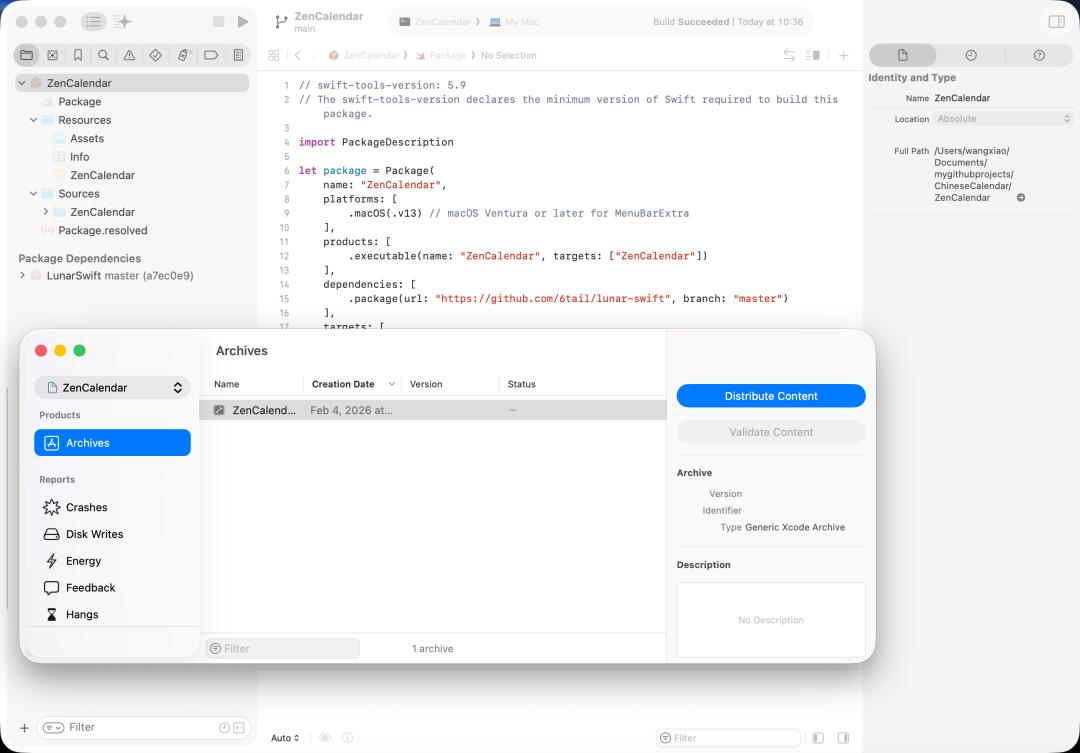1080x753 pixels.
Task: Open the ZenCalendar product dropdown in Organizer
Action: pos(112,388)
